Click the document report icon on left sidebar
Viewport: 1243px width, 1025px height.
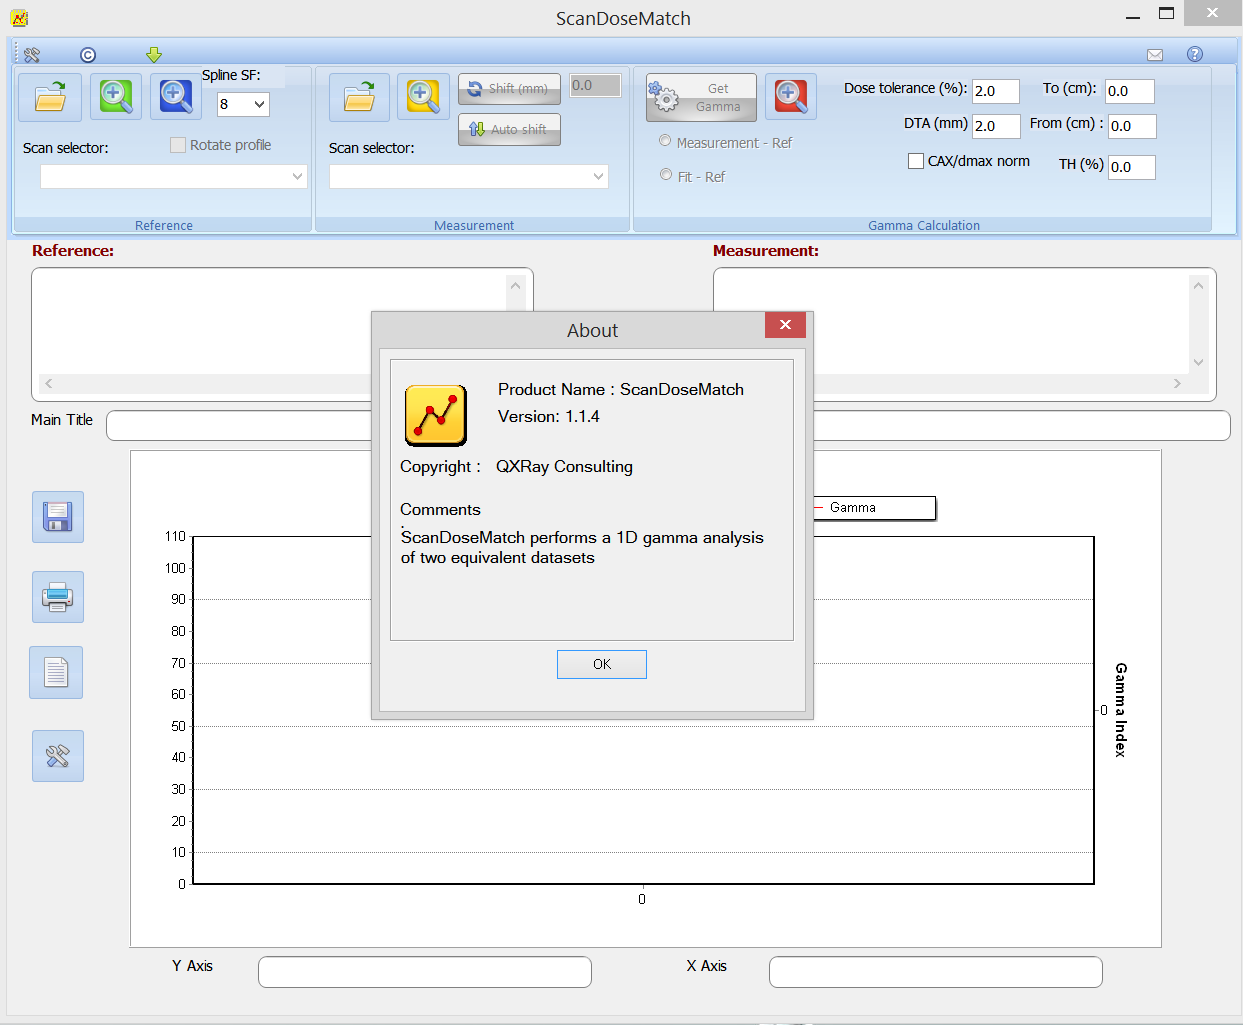57,672
